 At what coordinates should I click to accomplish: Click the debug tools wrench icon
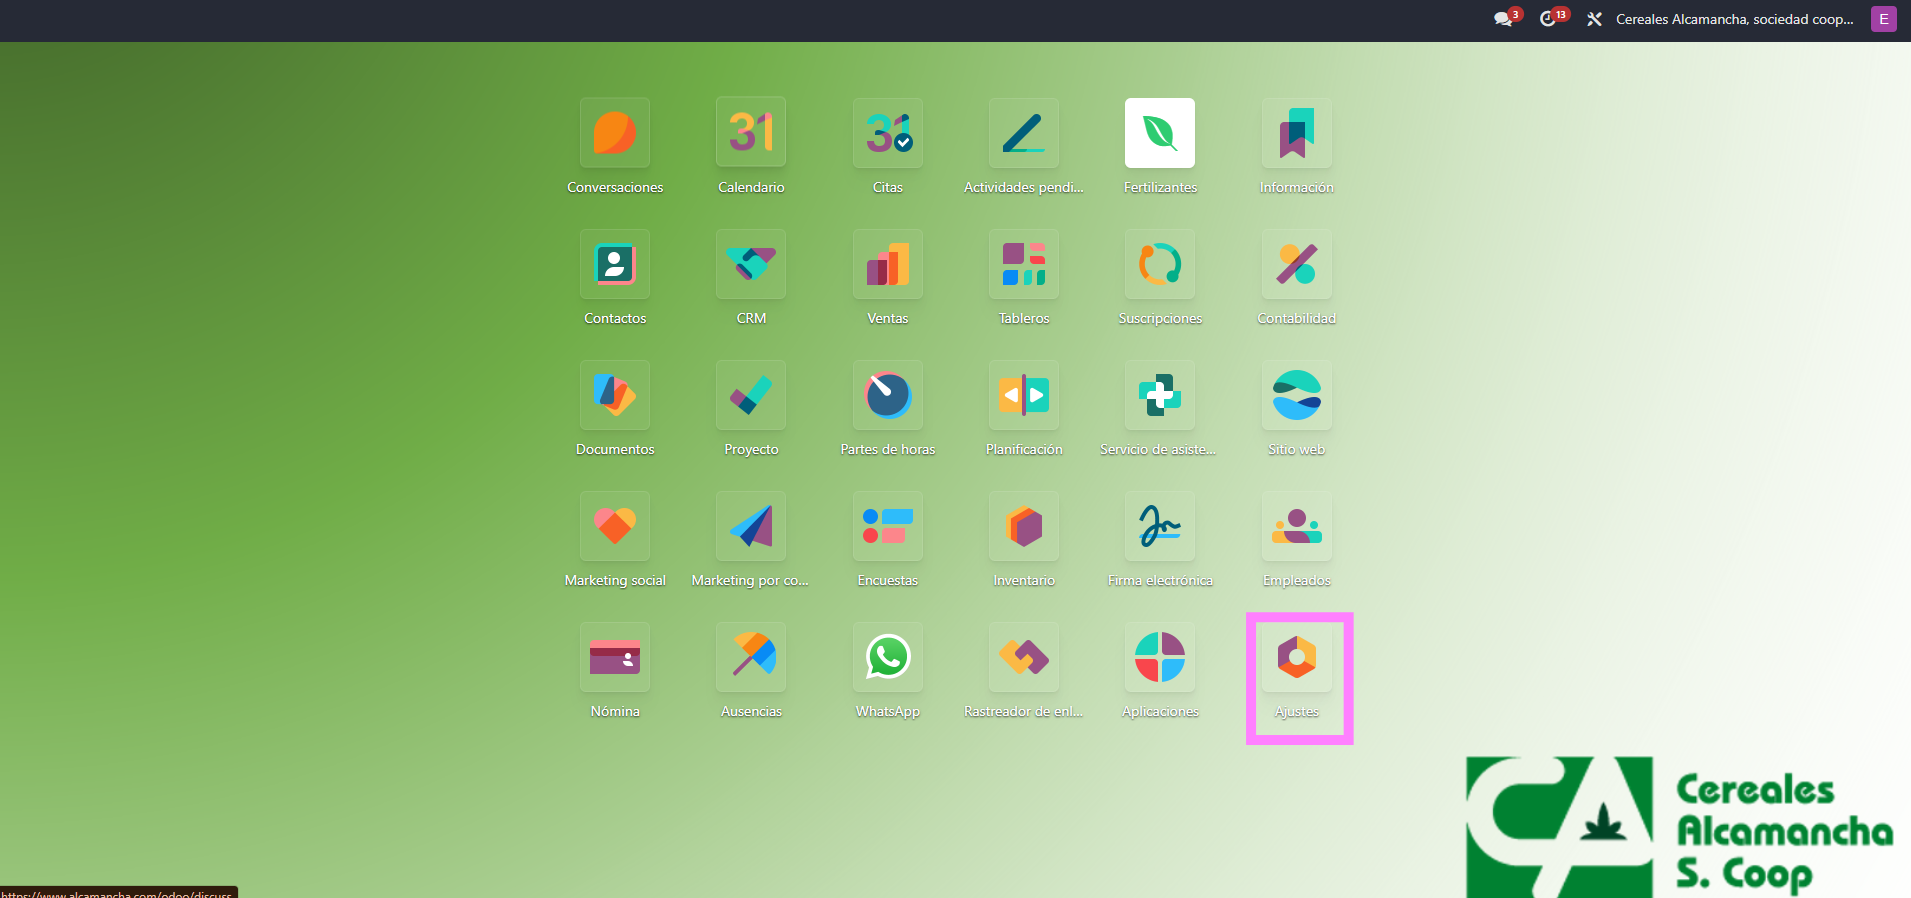[1594, 19]
